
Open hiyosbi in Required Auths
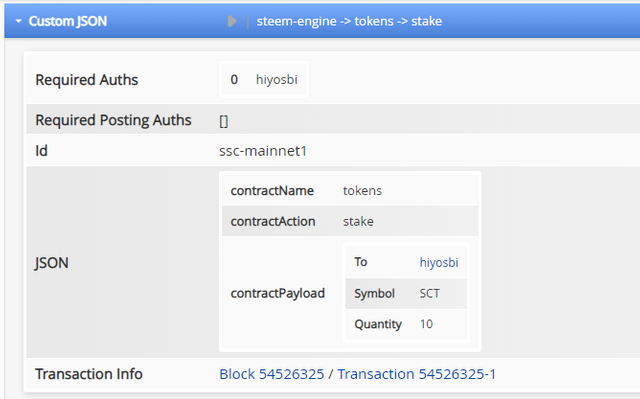tap(276, 80)
